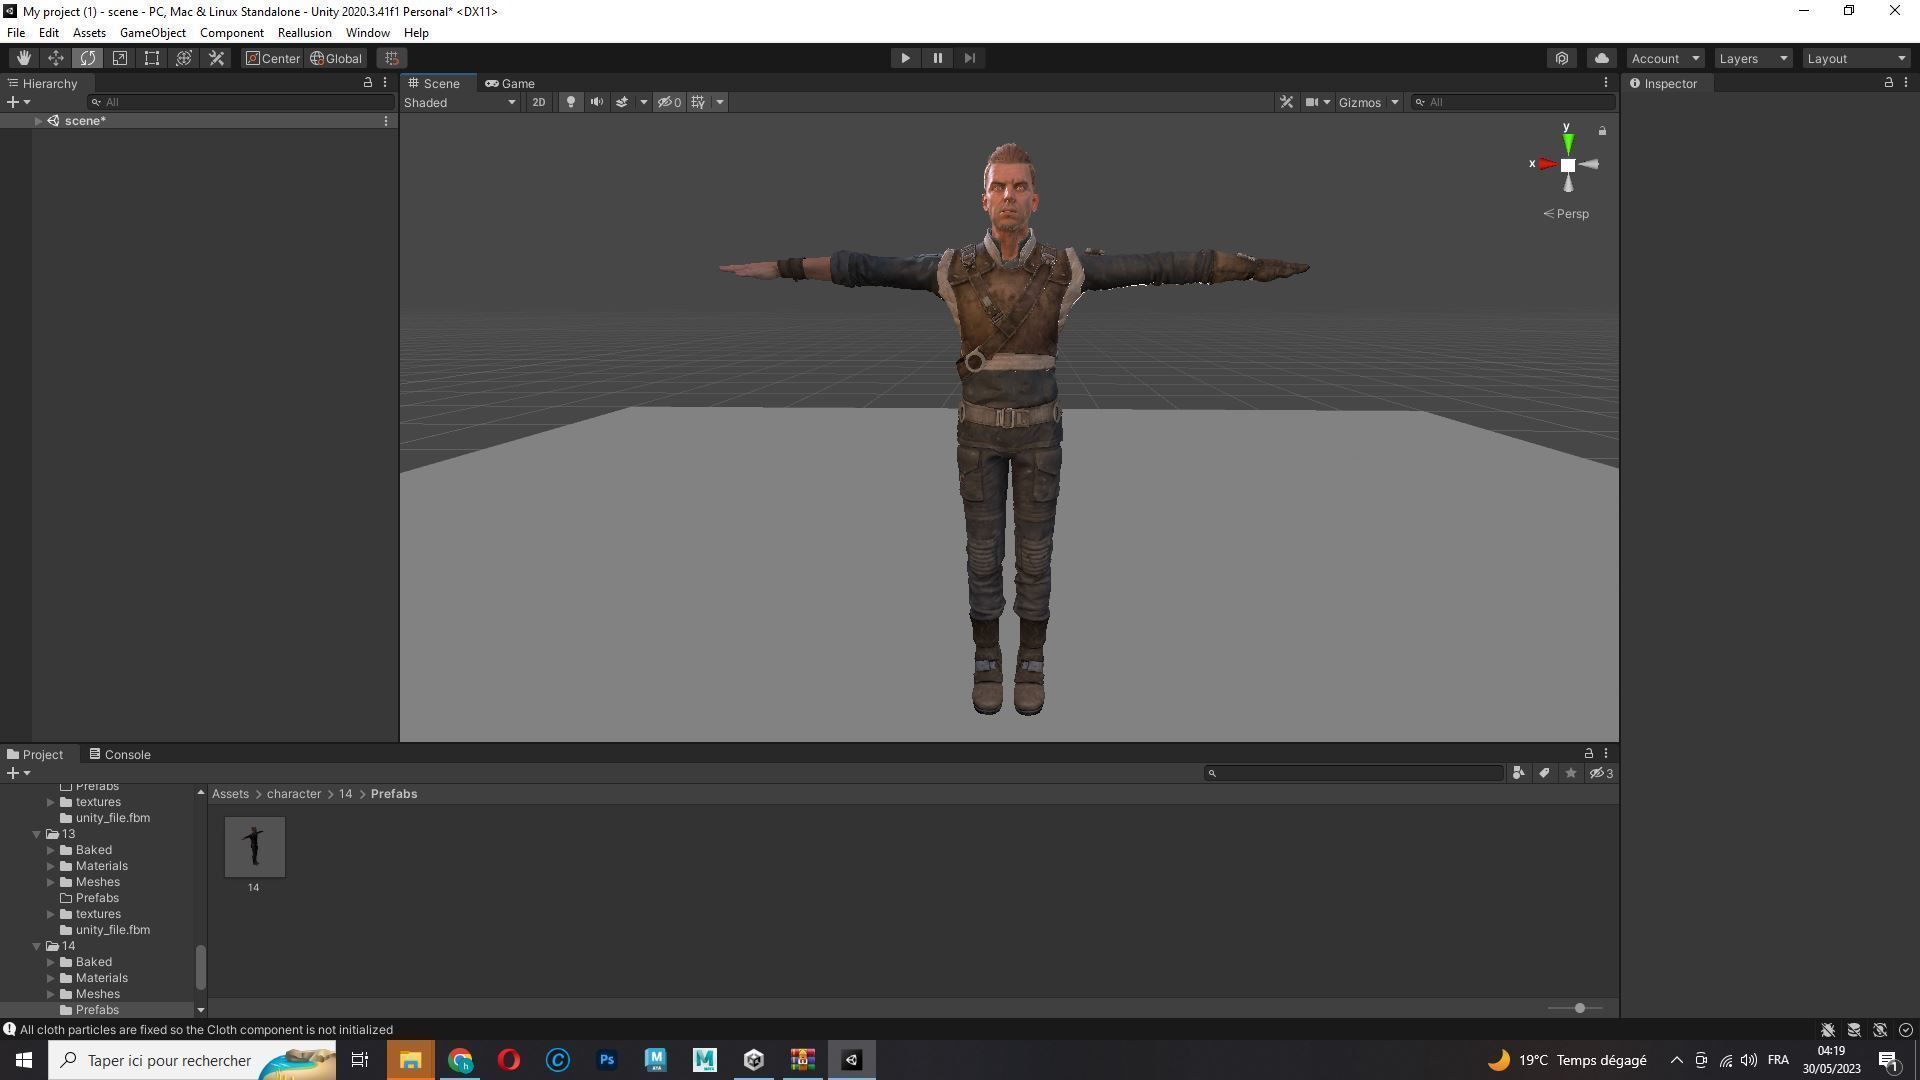Screen dimensions: 1920x1080
Task: Toggle hidden objects visibility in Scene
Action: pos(670,102)
